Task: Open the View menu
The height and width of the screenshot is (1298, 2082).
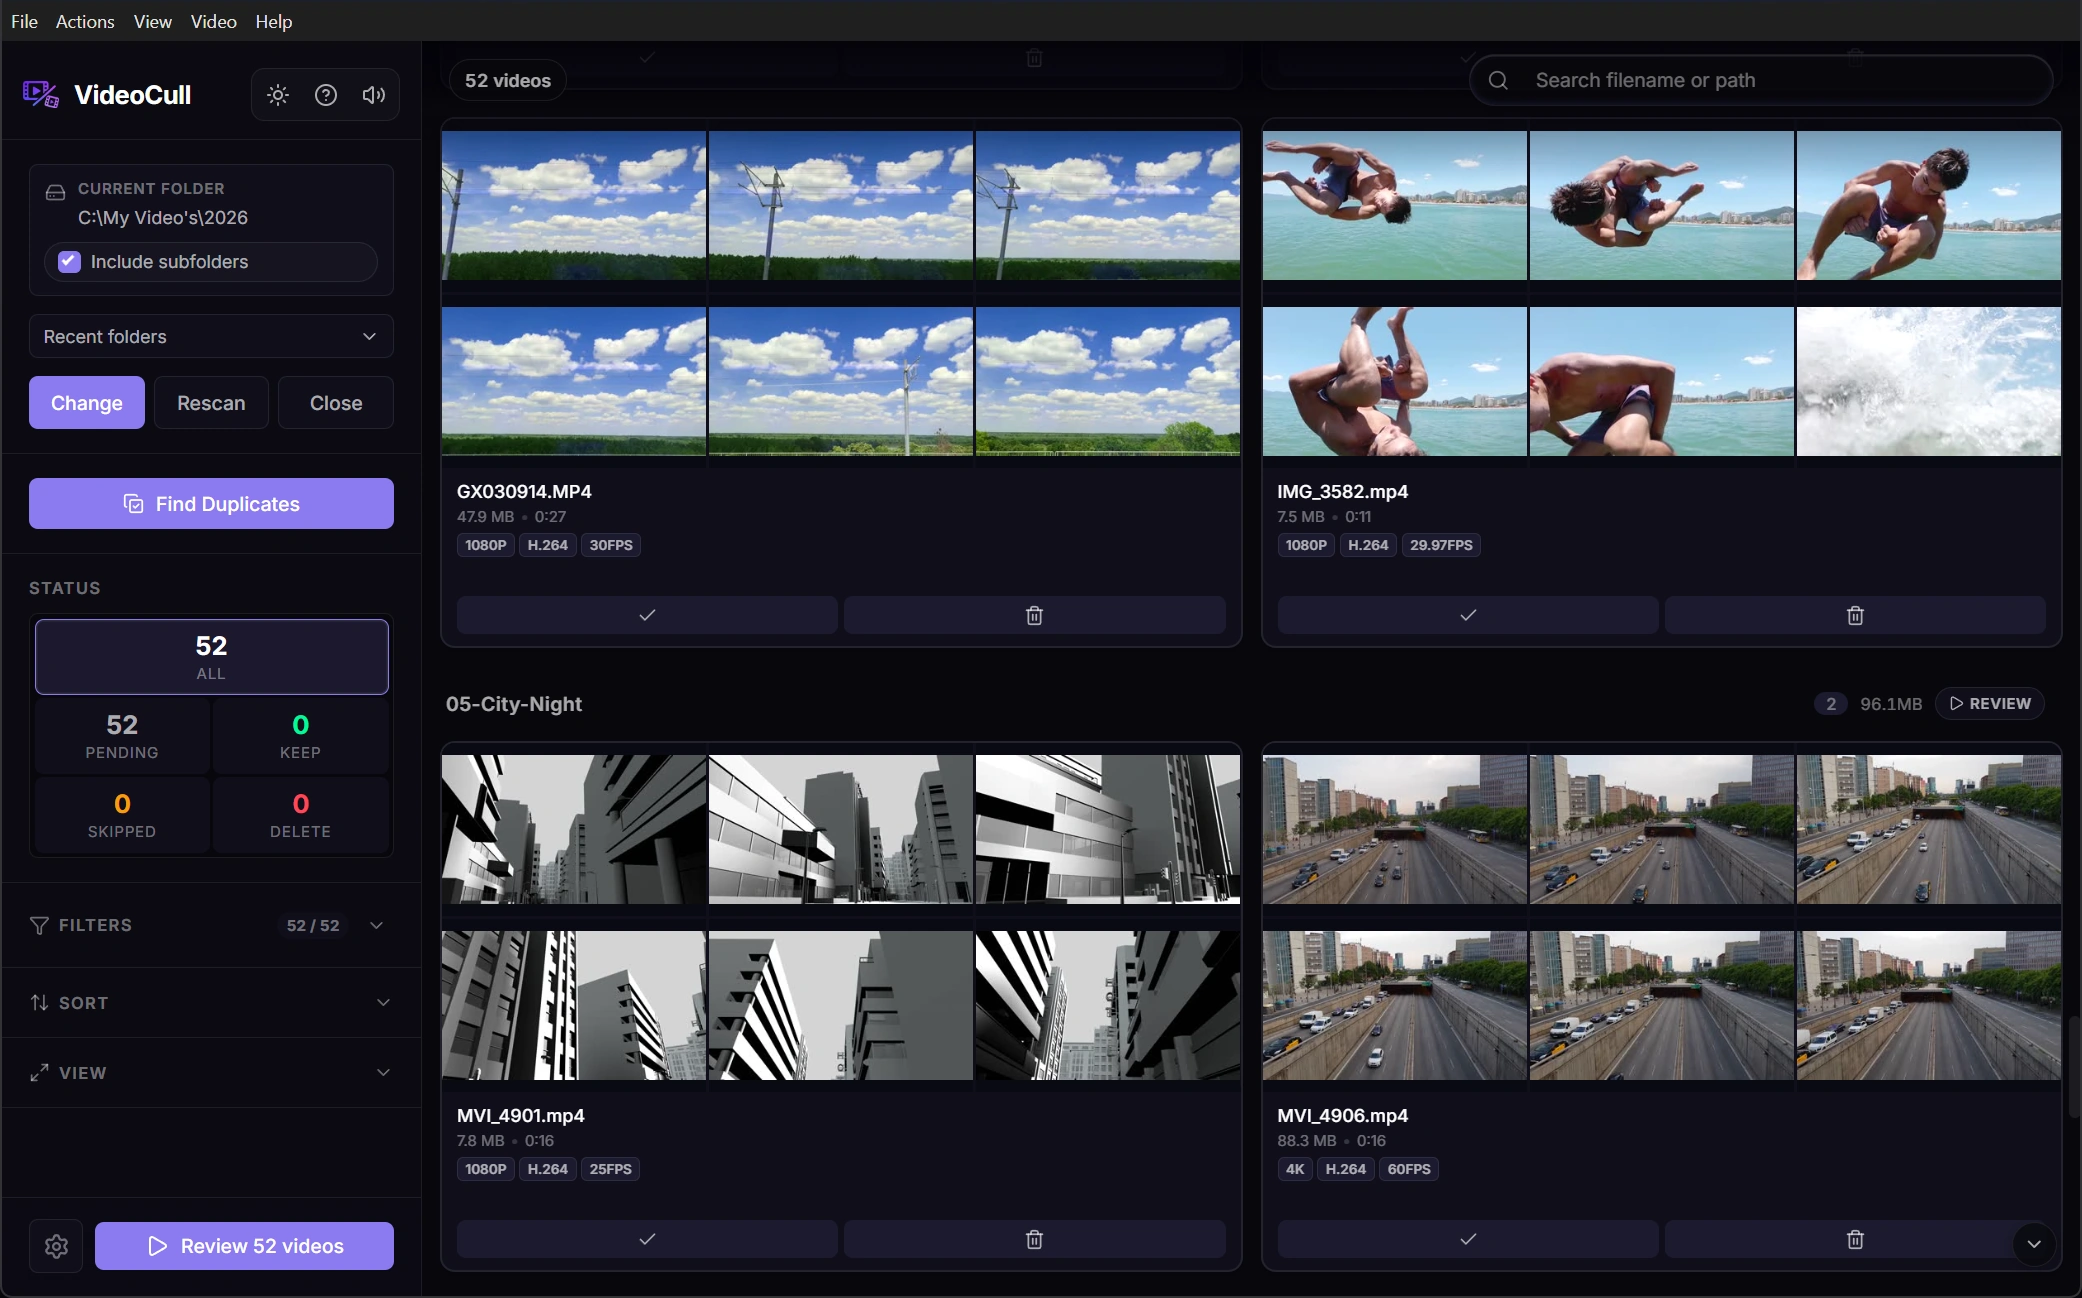Action: pos(153,21)
